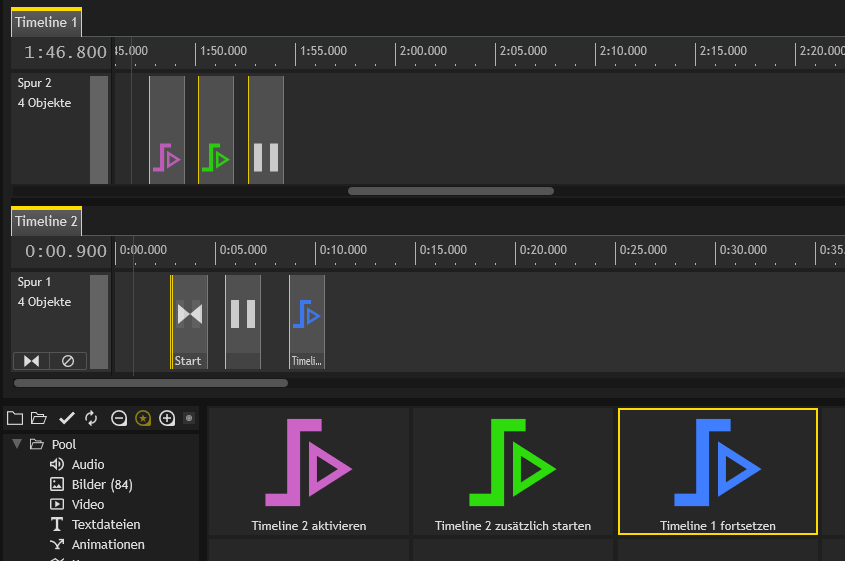Screen dimensions: 845x561
Task: Toggle the yellow star filter icon
Action: (143, 418)
